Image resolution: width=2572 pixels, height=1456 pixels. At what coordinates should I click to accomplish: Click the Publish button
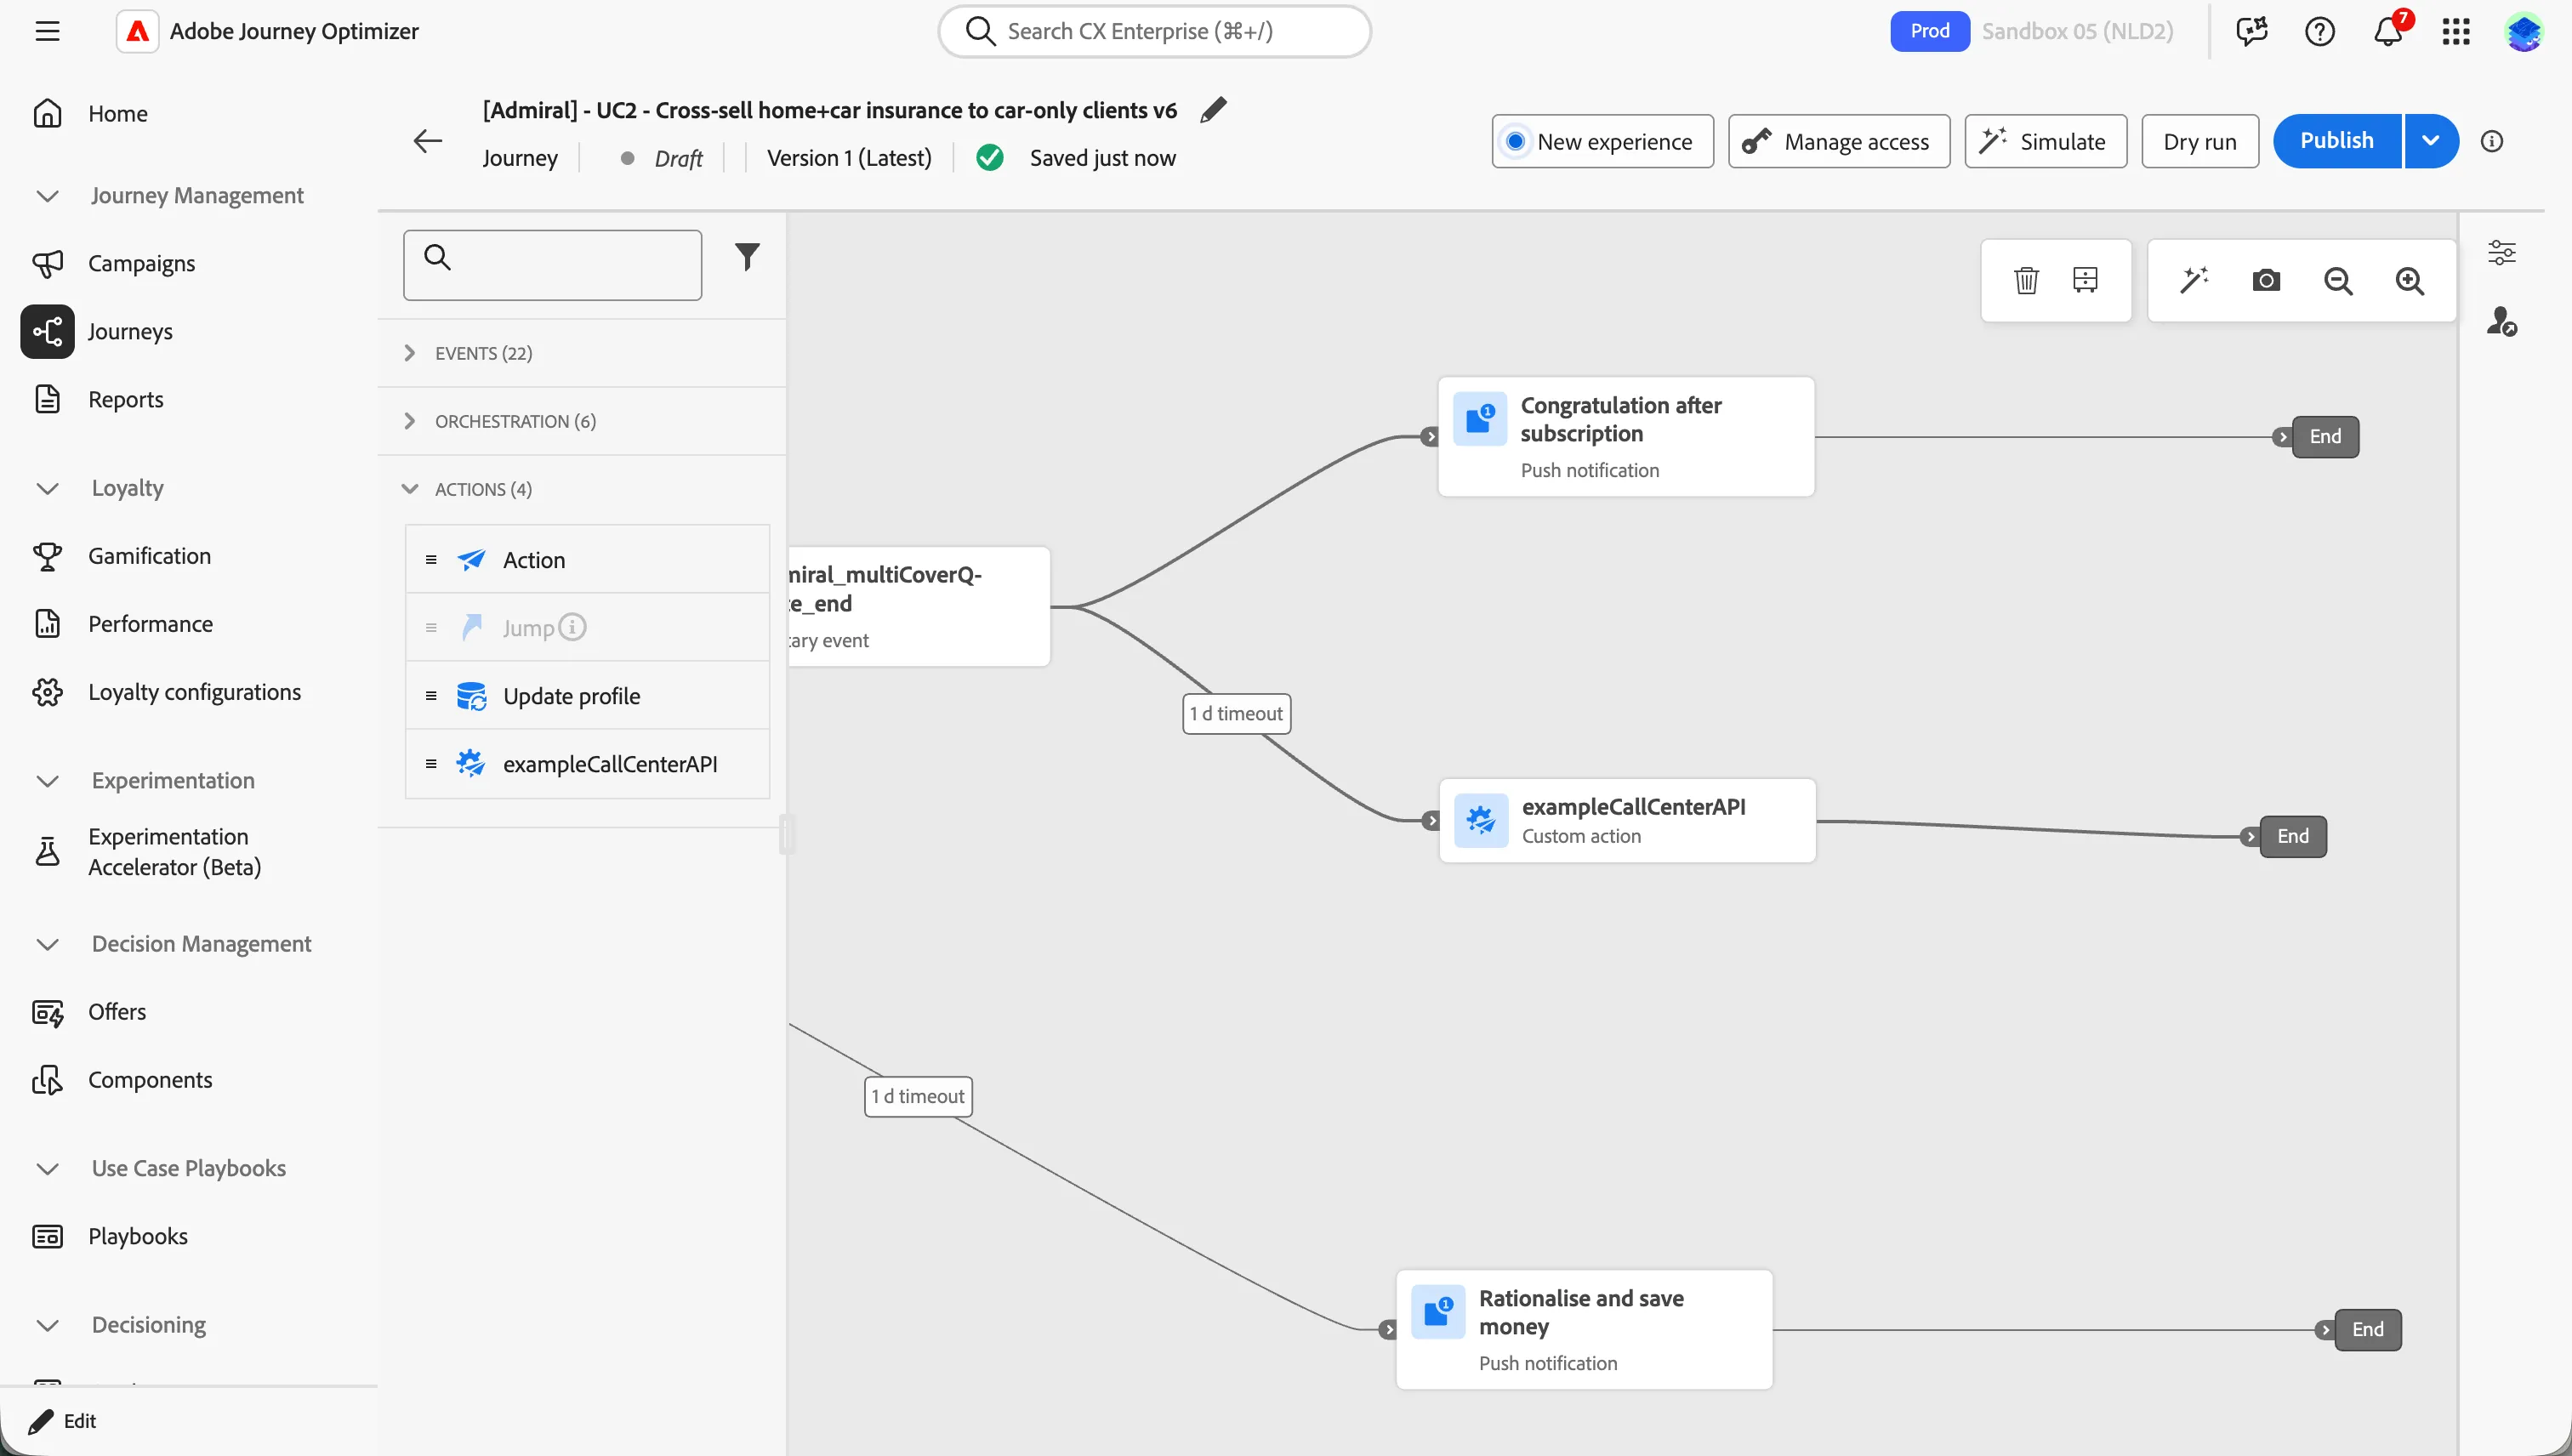2336,141
